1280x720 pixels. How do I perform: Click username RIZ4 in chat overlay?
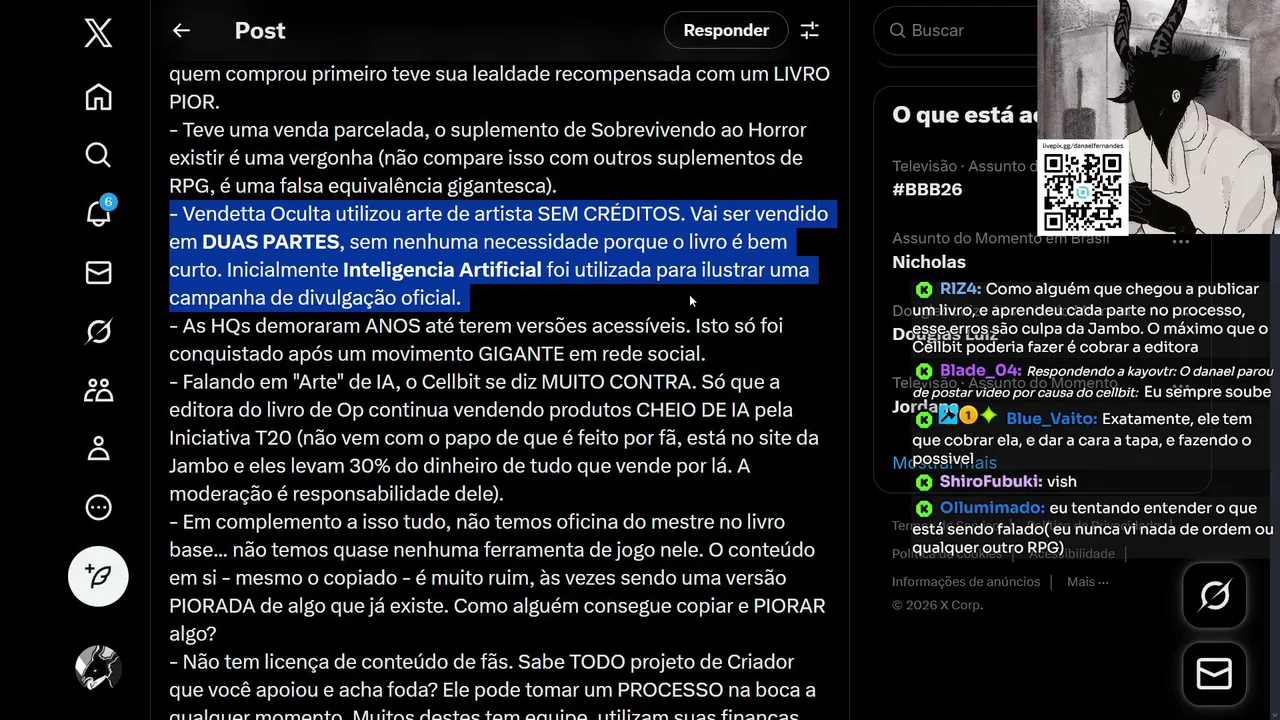click(960, 289)
